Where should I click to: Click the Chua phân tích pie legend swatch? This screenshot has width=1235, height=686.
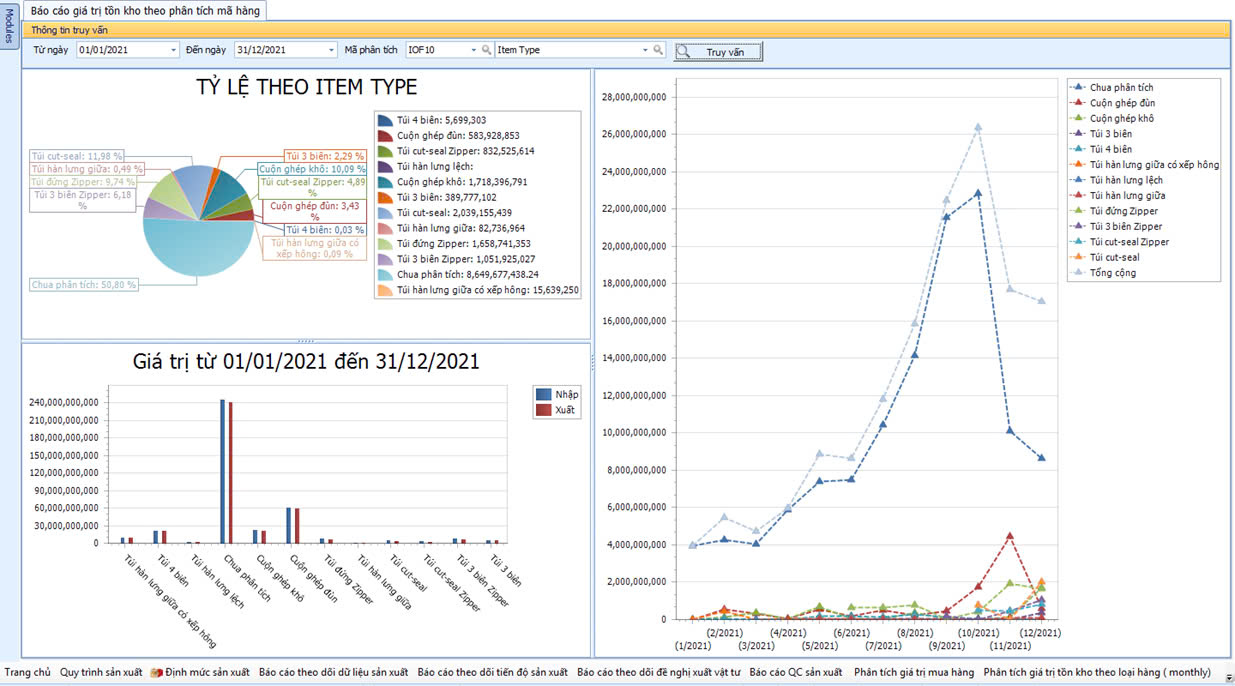[385, 274]
